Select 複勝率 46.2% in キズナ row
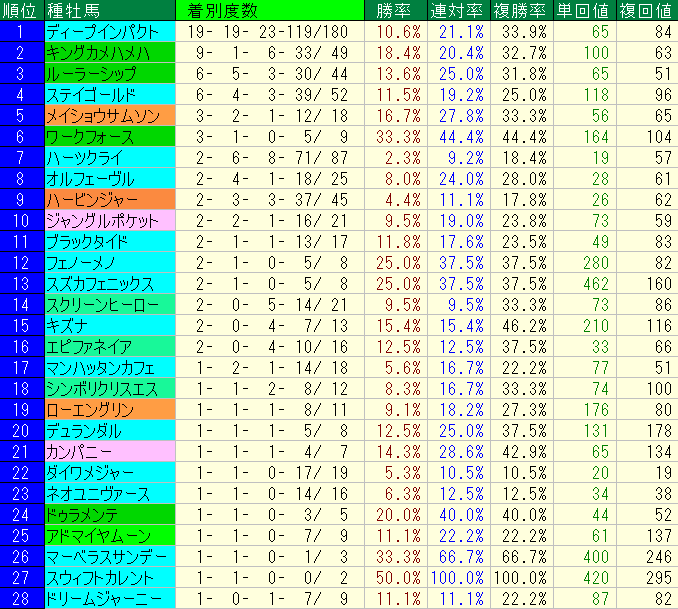This screenshot has height=609, width=678. pyautogui.click(x=524, y=326)
